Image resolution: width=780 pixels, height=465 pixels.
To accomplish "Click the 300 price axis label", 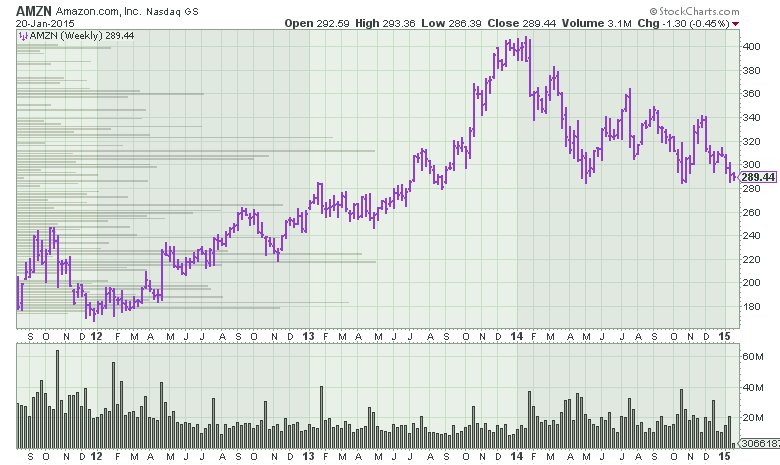I will (x=751, y=165).
